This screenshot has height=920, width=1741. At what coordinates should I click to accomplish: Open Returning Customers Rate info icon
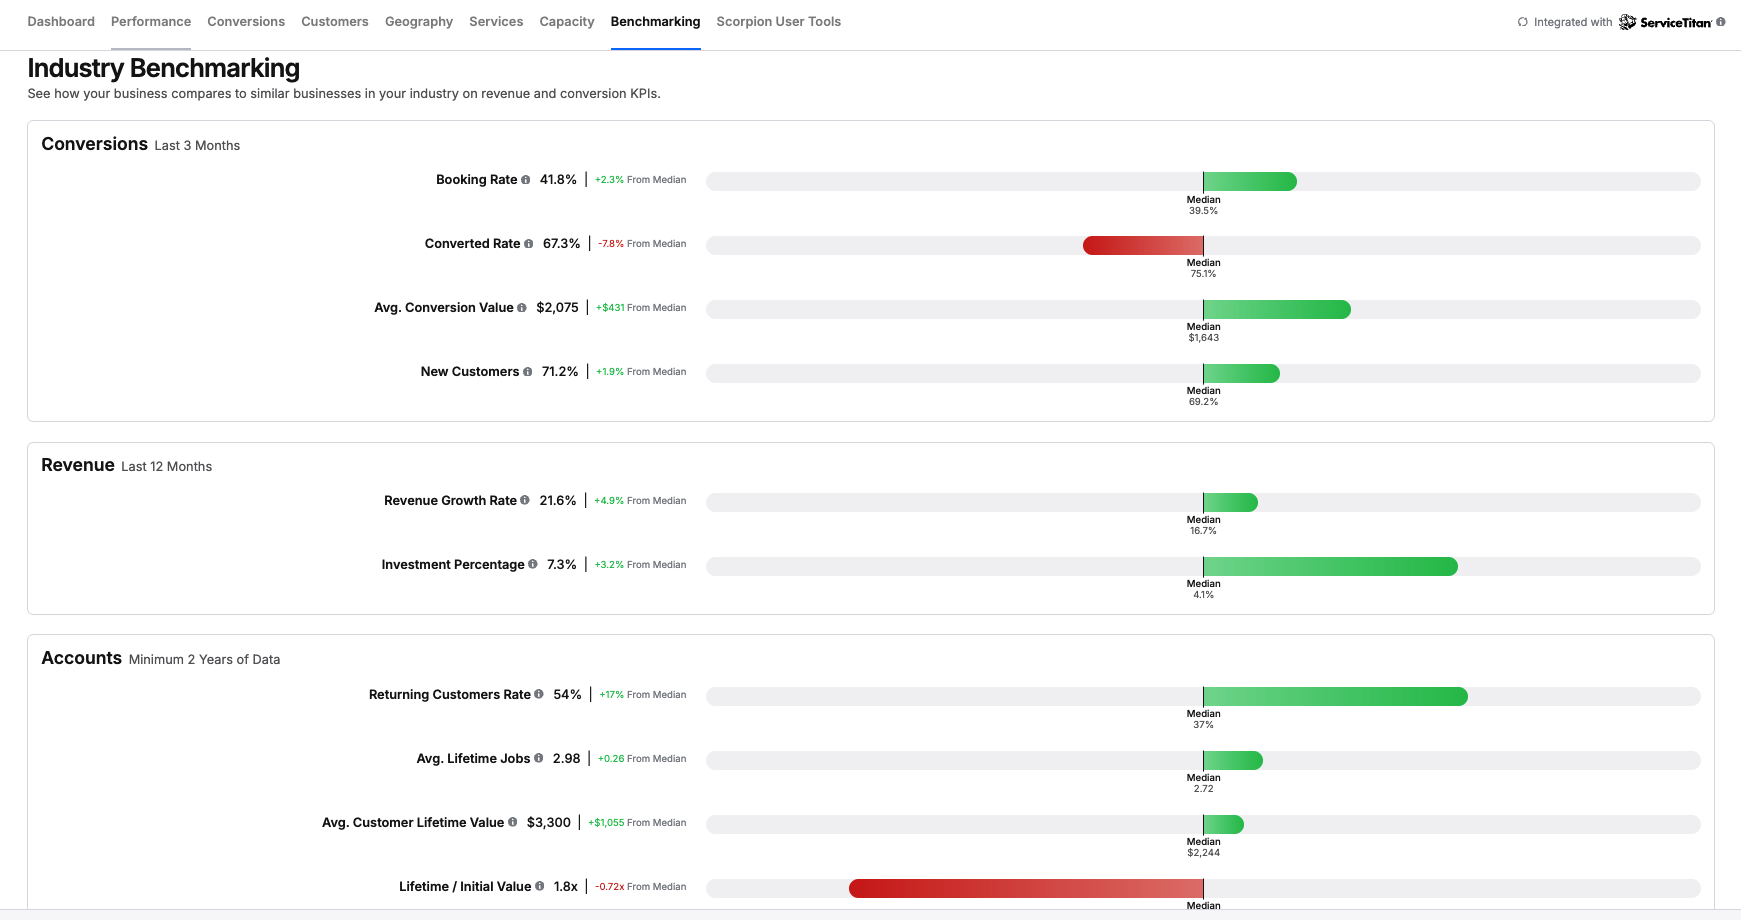click(x=539, y=695)
